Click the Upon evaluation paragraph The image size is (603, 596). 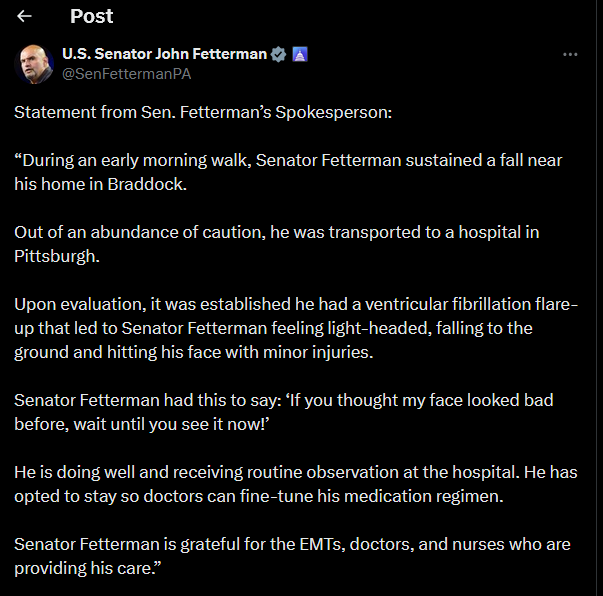[295, 328]
